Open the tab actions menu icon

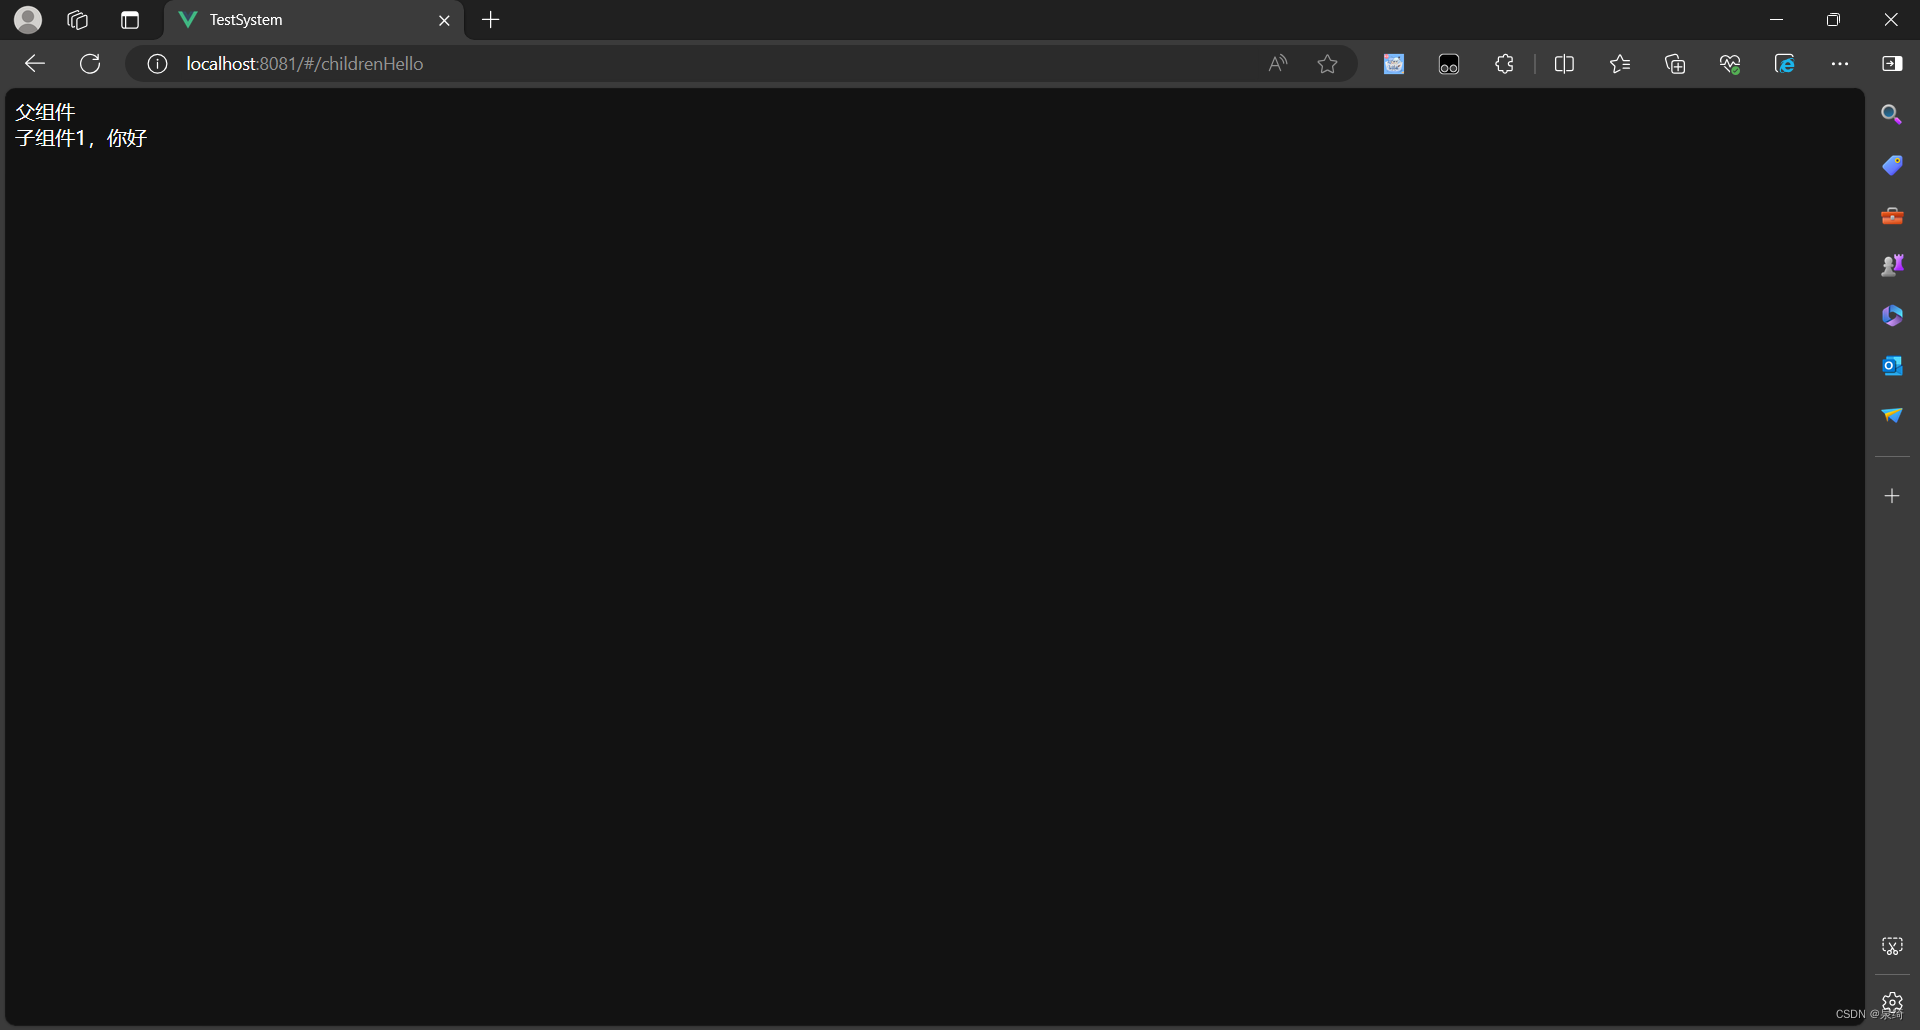pyautogui.click(x=130, y=20)
